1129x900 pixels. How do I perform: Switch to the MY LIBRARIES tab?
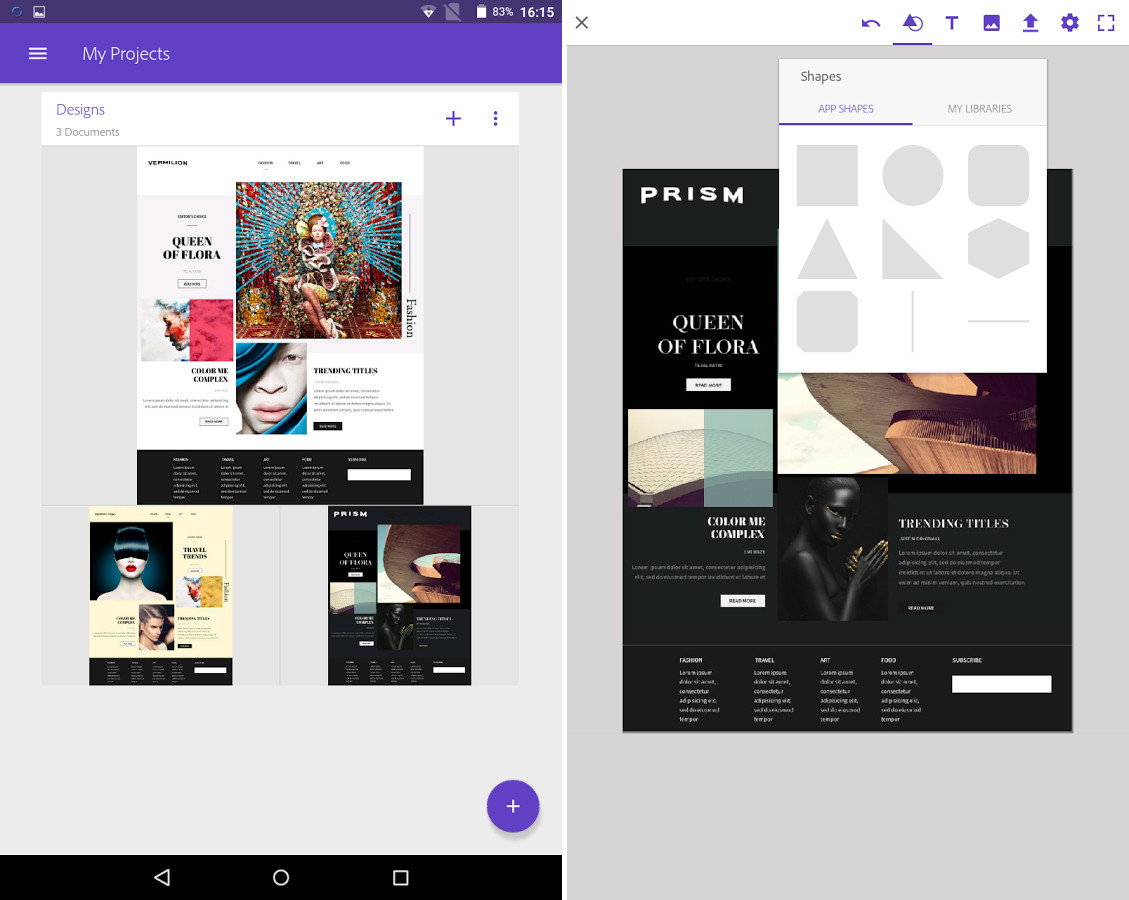point(979,108)
